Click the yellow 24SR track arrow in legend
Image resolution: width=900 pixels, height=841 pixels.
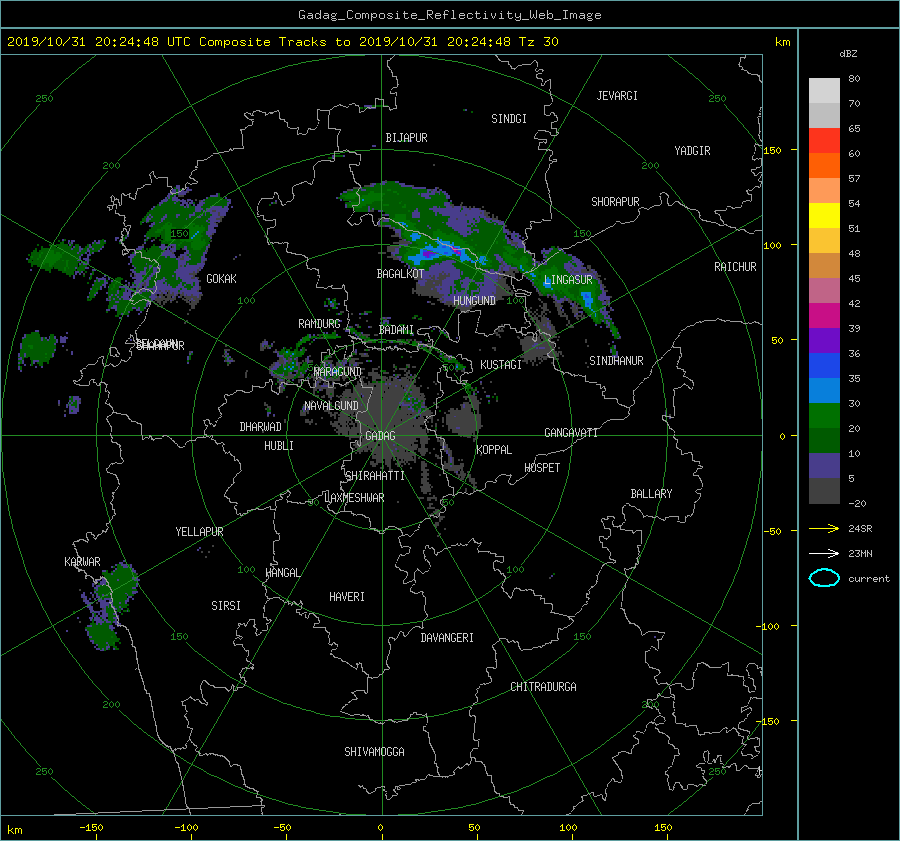tap(824, 528)
